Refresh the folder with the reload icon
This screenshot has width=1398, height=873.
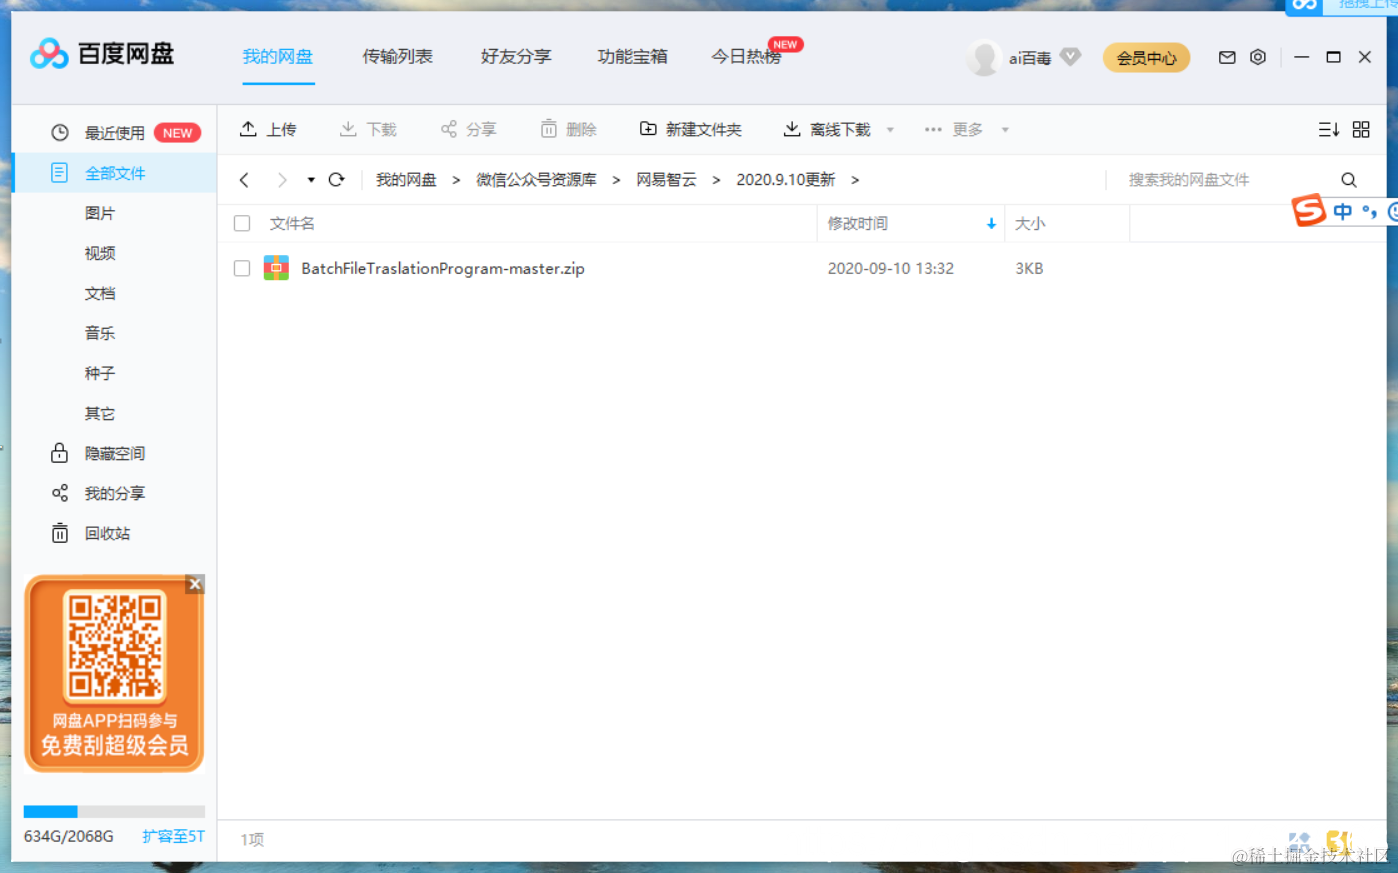337,179
